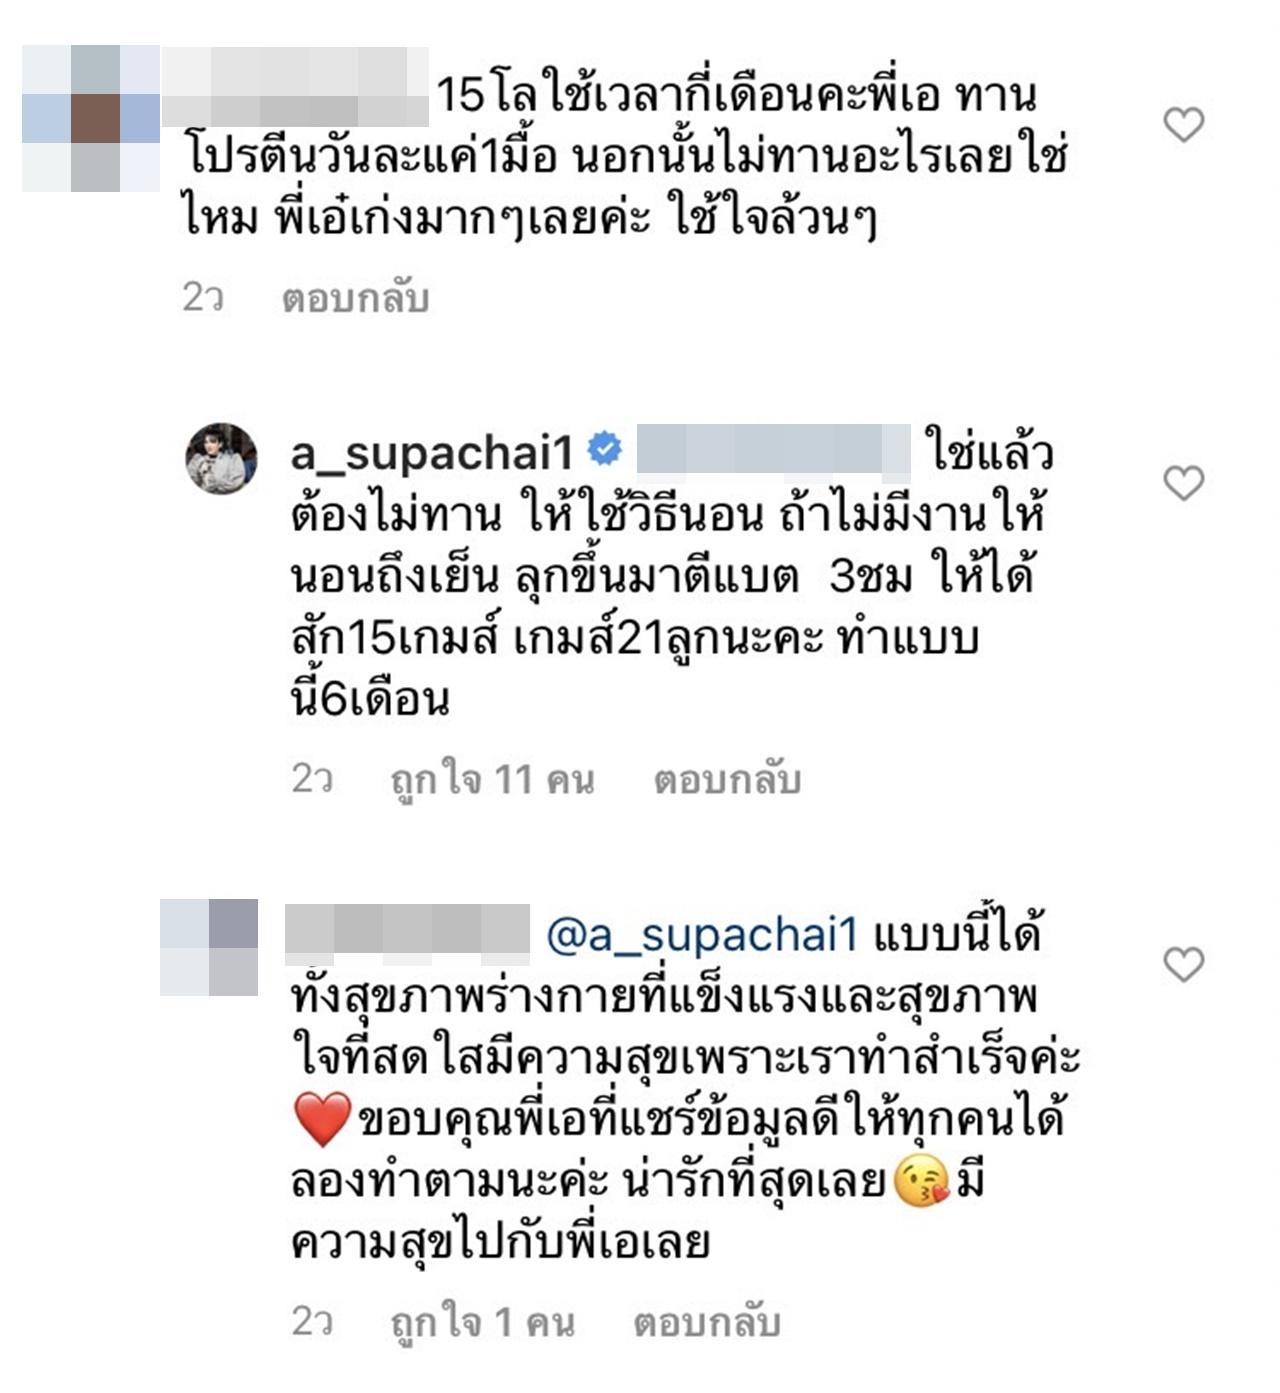This screenshot has height=1393, width=1280.
Task: Click the 2ว timestamp under a_supachai1's reply
Action: (x=311, y=779)
